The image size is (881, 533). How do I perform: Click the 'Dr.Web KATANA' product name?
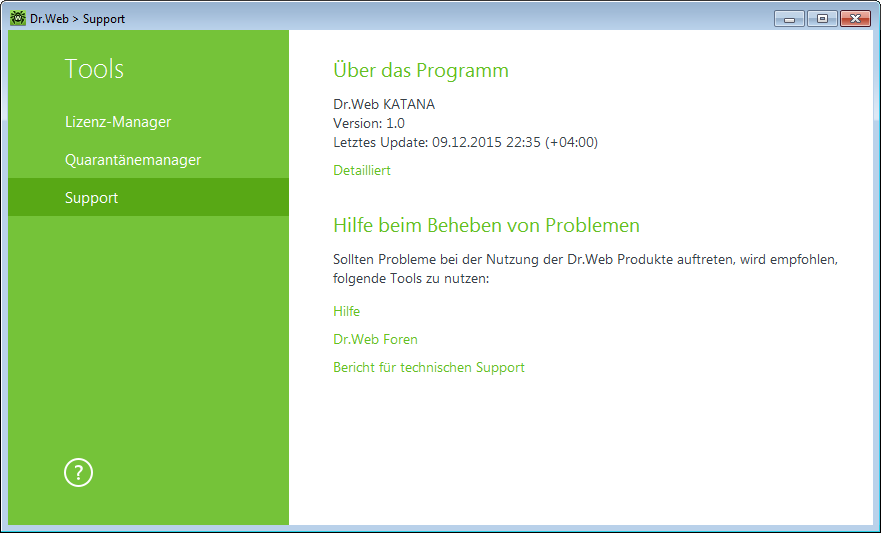click(x=384, y=104)
